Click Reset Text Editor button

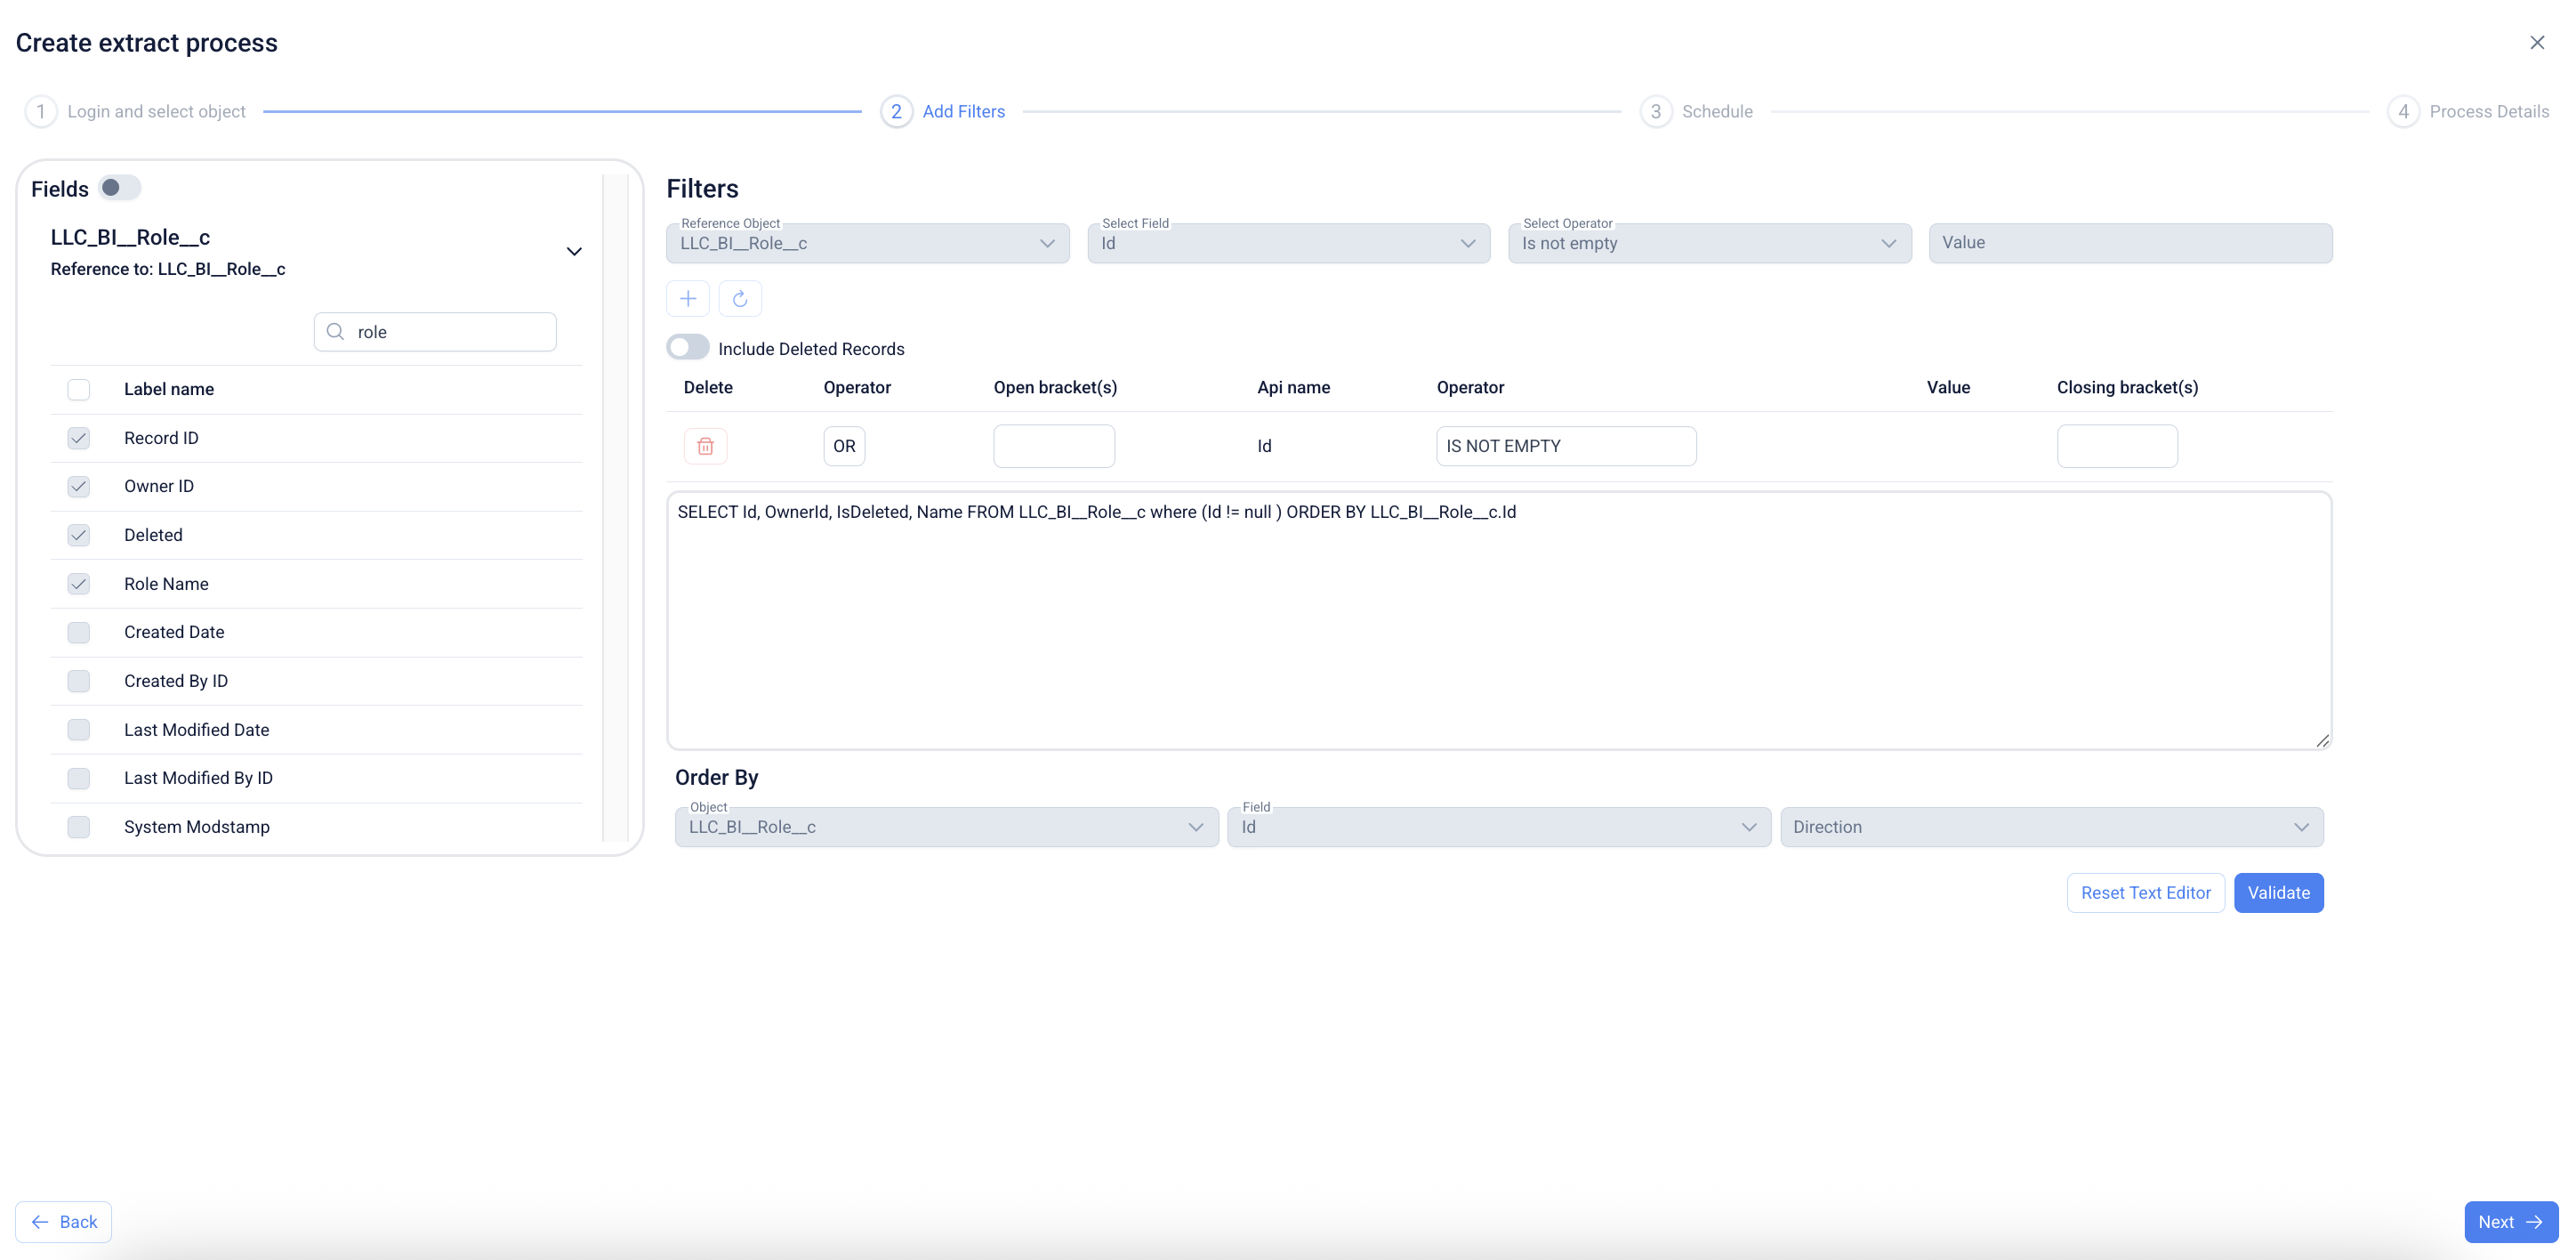[x=2145, y=893]
